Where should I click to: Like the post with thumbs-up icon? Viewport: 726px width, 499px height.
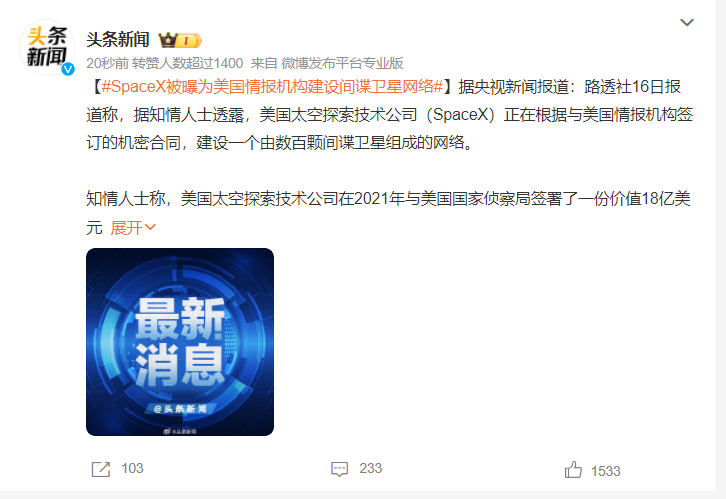click(x=573, y=470)
